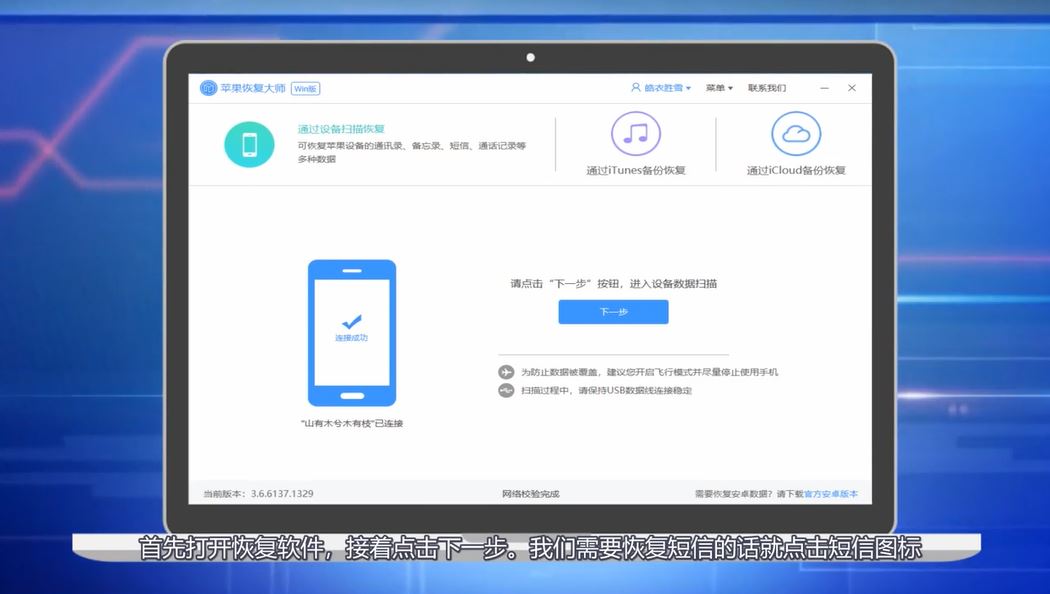
Task: Click the user profile person icon
Action: tap(635, 88)
